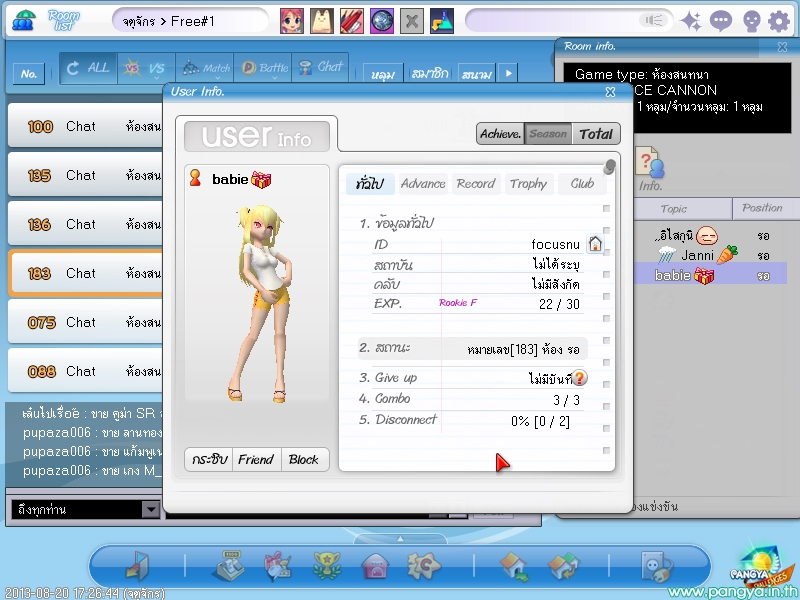Screen dimensions: 800x600
Task: Select the ทั่วไป general tab
Action: pos(370,184)
